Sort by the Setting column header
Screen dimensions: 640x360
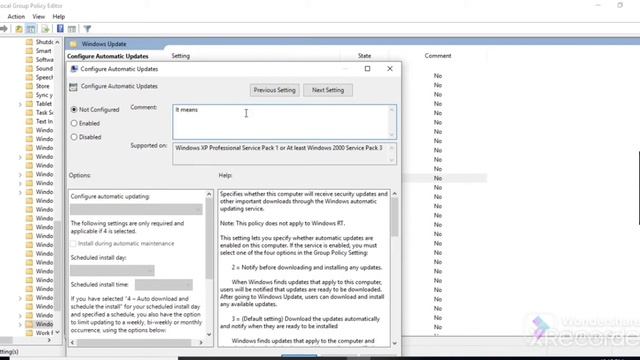pyautogui.click(x=180, y=56)
